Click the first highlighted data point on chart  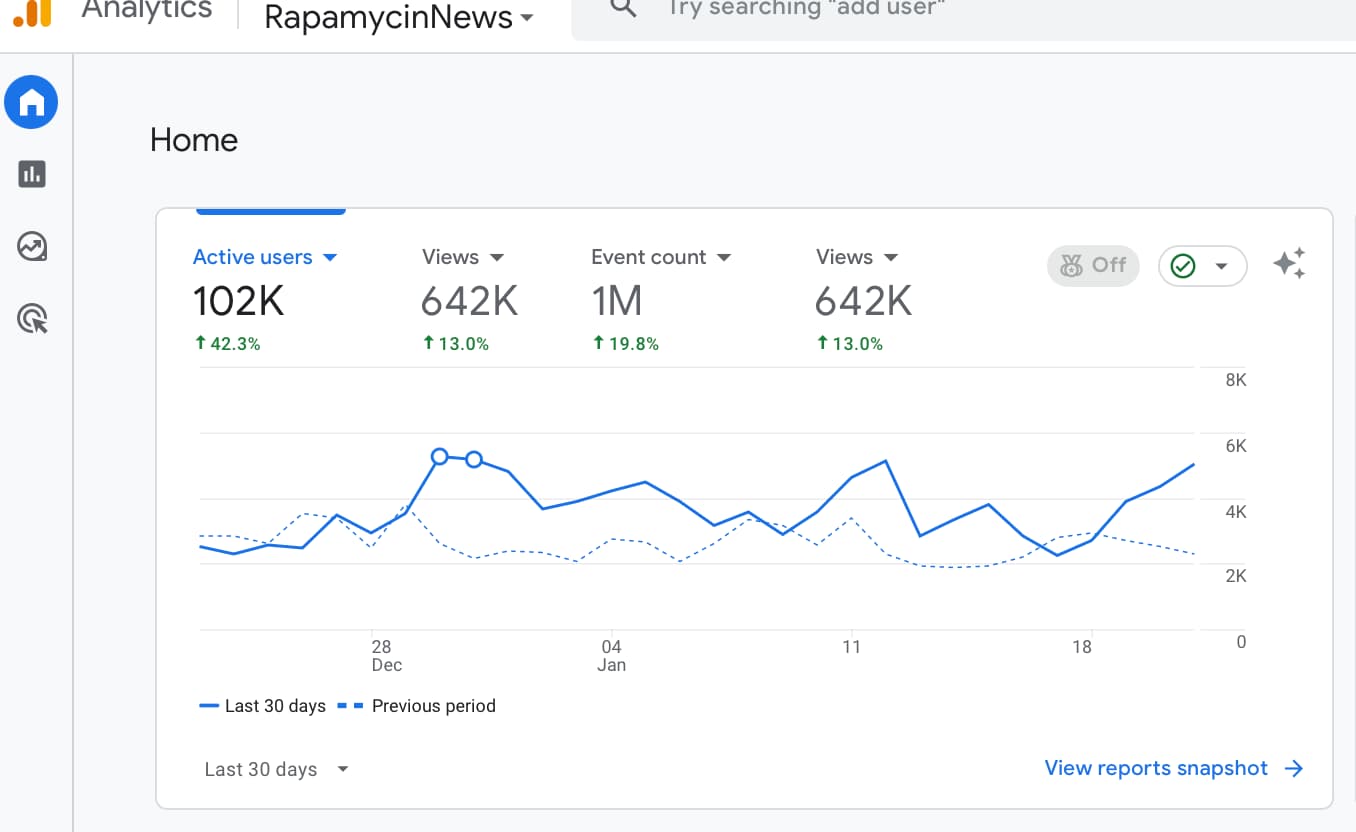tap(439, 456)
